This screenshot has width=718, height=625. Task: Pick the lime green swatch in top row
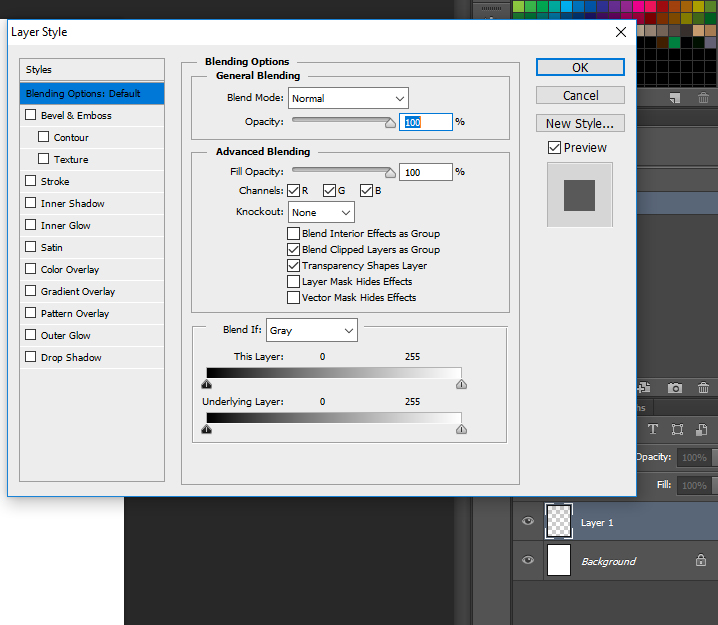518,6
